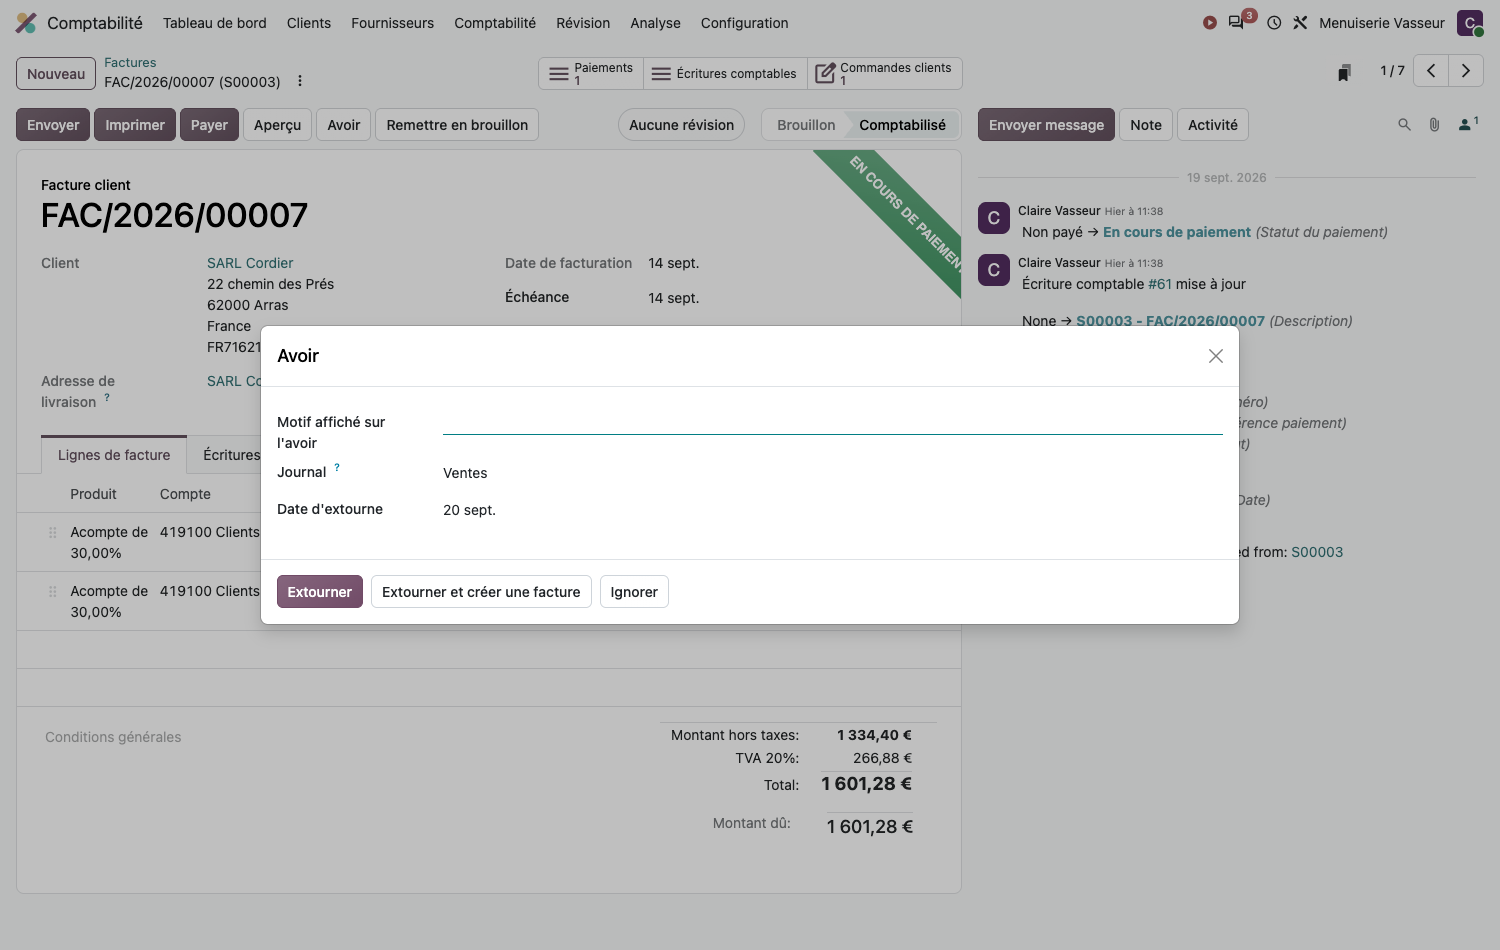Open Commandes clients smart button

coord(884,74)
